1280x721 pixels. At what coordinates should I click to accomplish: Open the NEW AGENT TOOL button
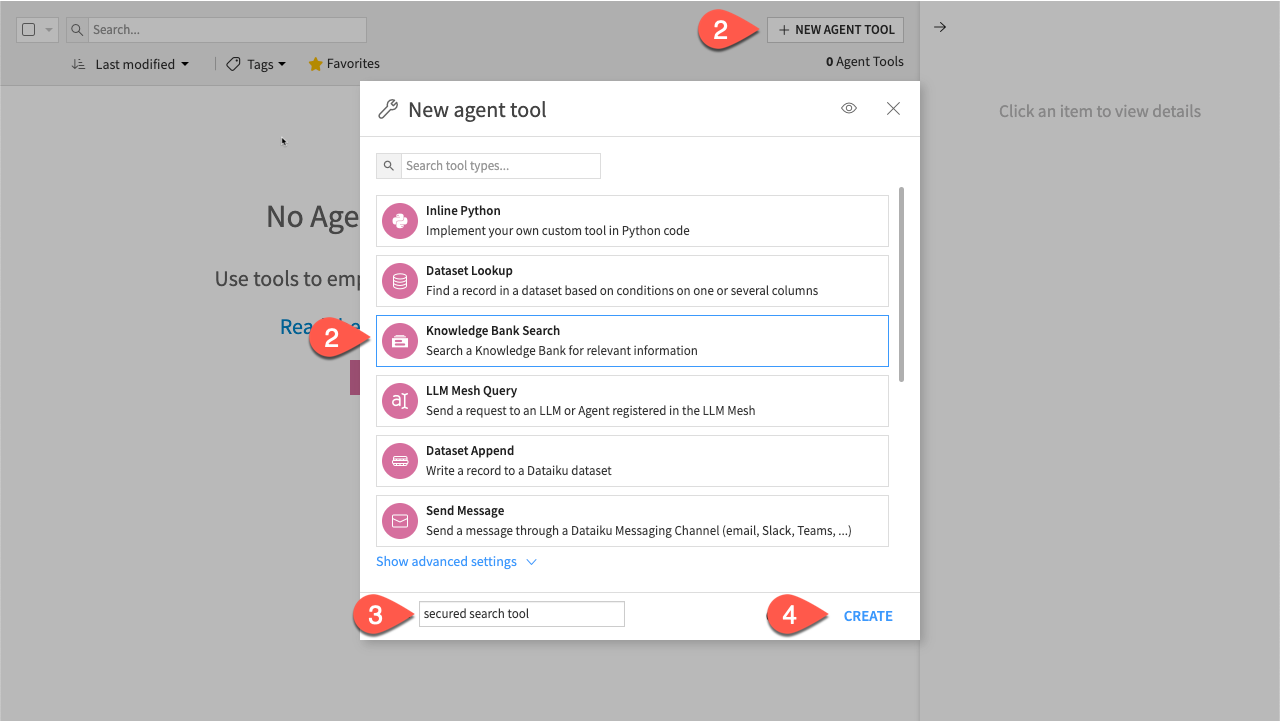[x=835, y=29]
